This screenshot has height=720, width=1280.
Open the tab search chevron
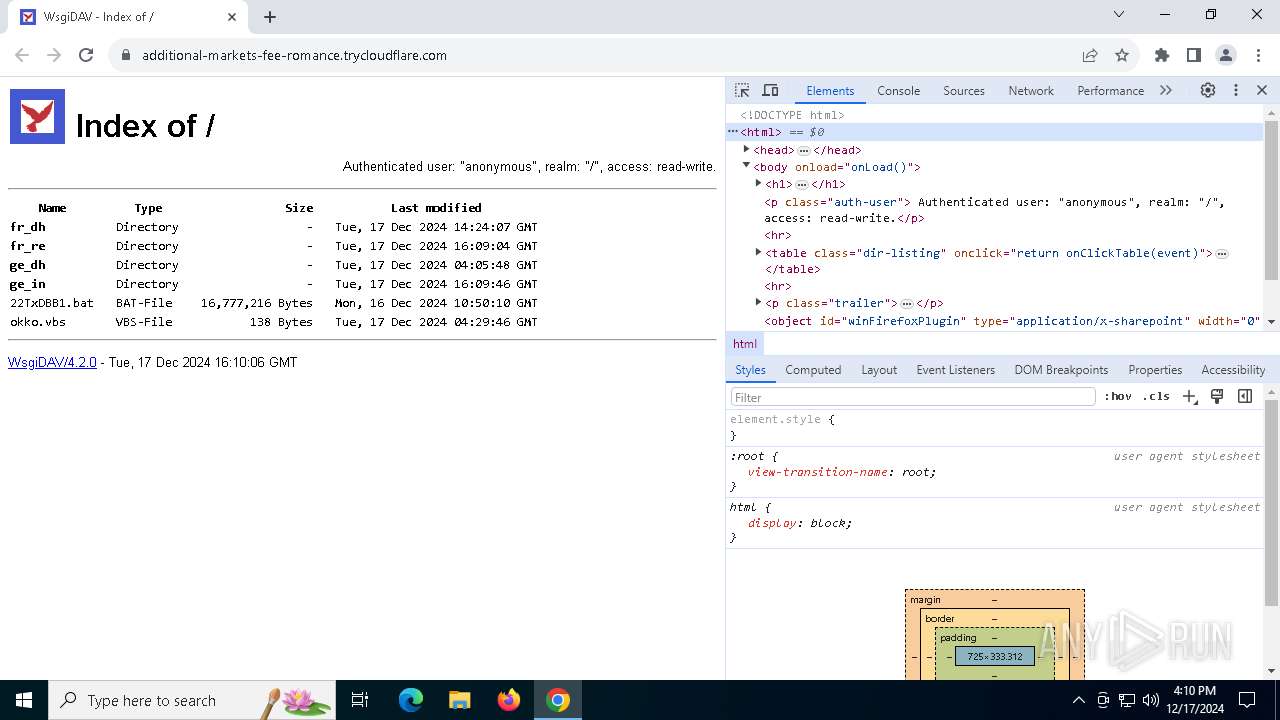point(1119,14)
